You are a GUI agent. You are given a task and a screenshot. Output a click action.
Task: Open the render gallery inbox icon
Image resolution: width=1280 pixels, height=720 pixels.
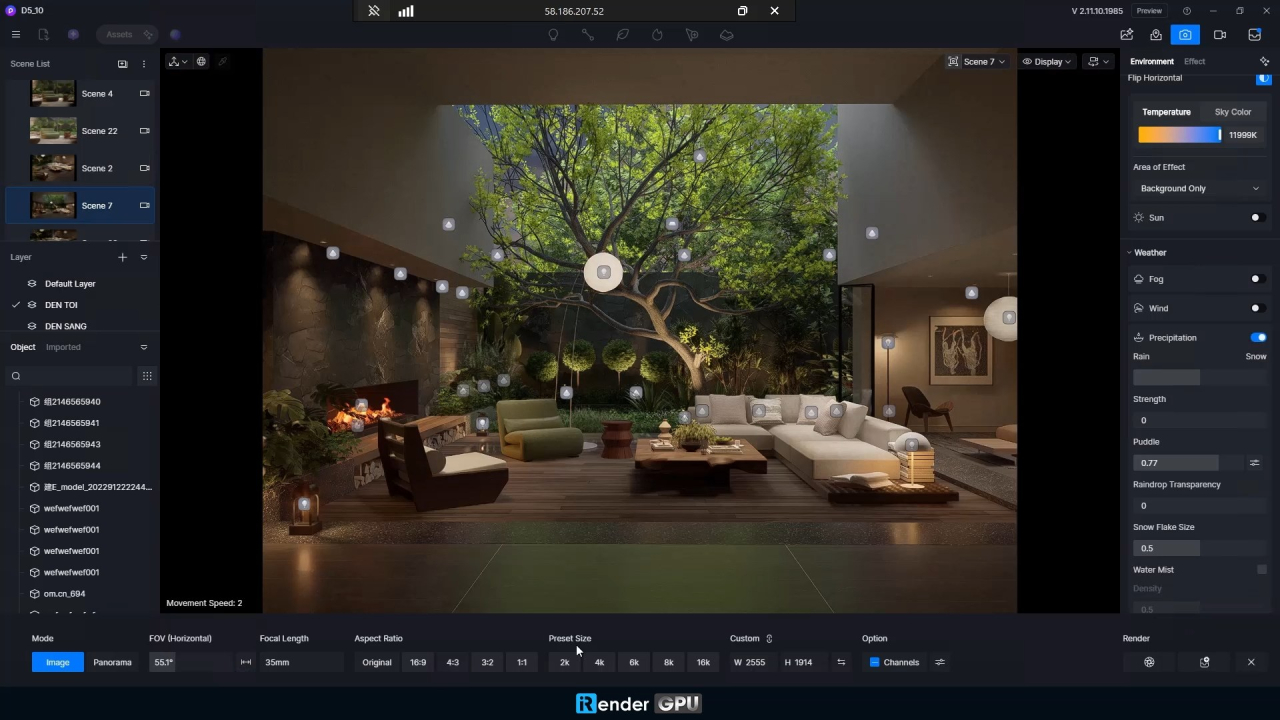[1254, 35]
